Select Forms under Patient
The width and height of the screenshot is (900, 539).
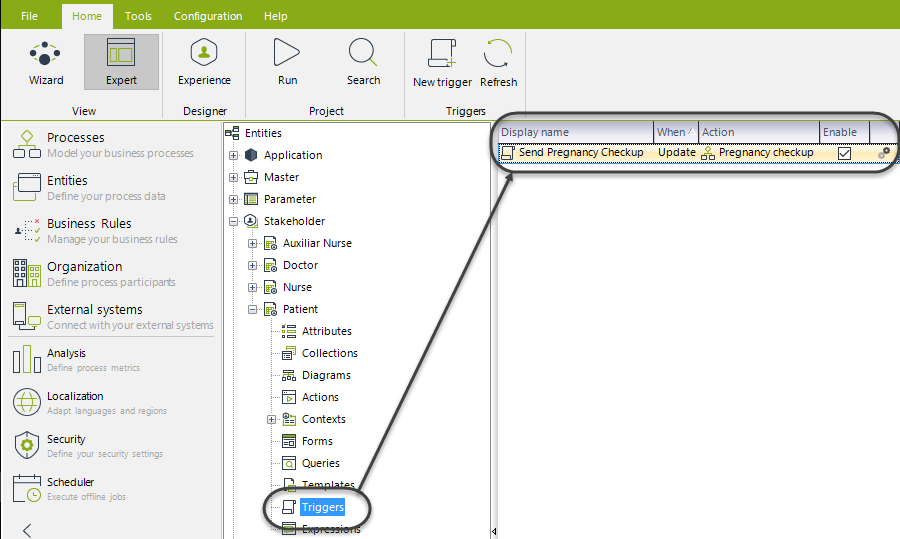tap(317, 441)
